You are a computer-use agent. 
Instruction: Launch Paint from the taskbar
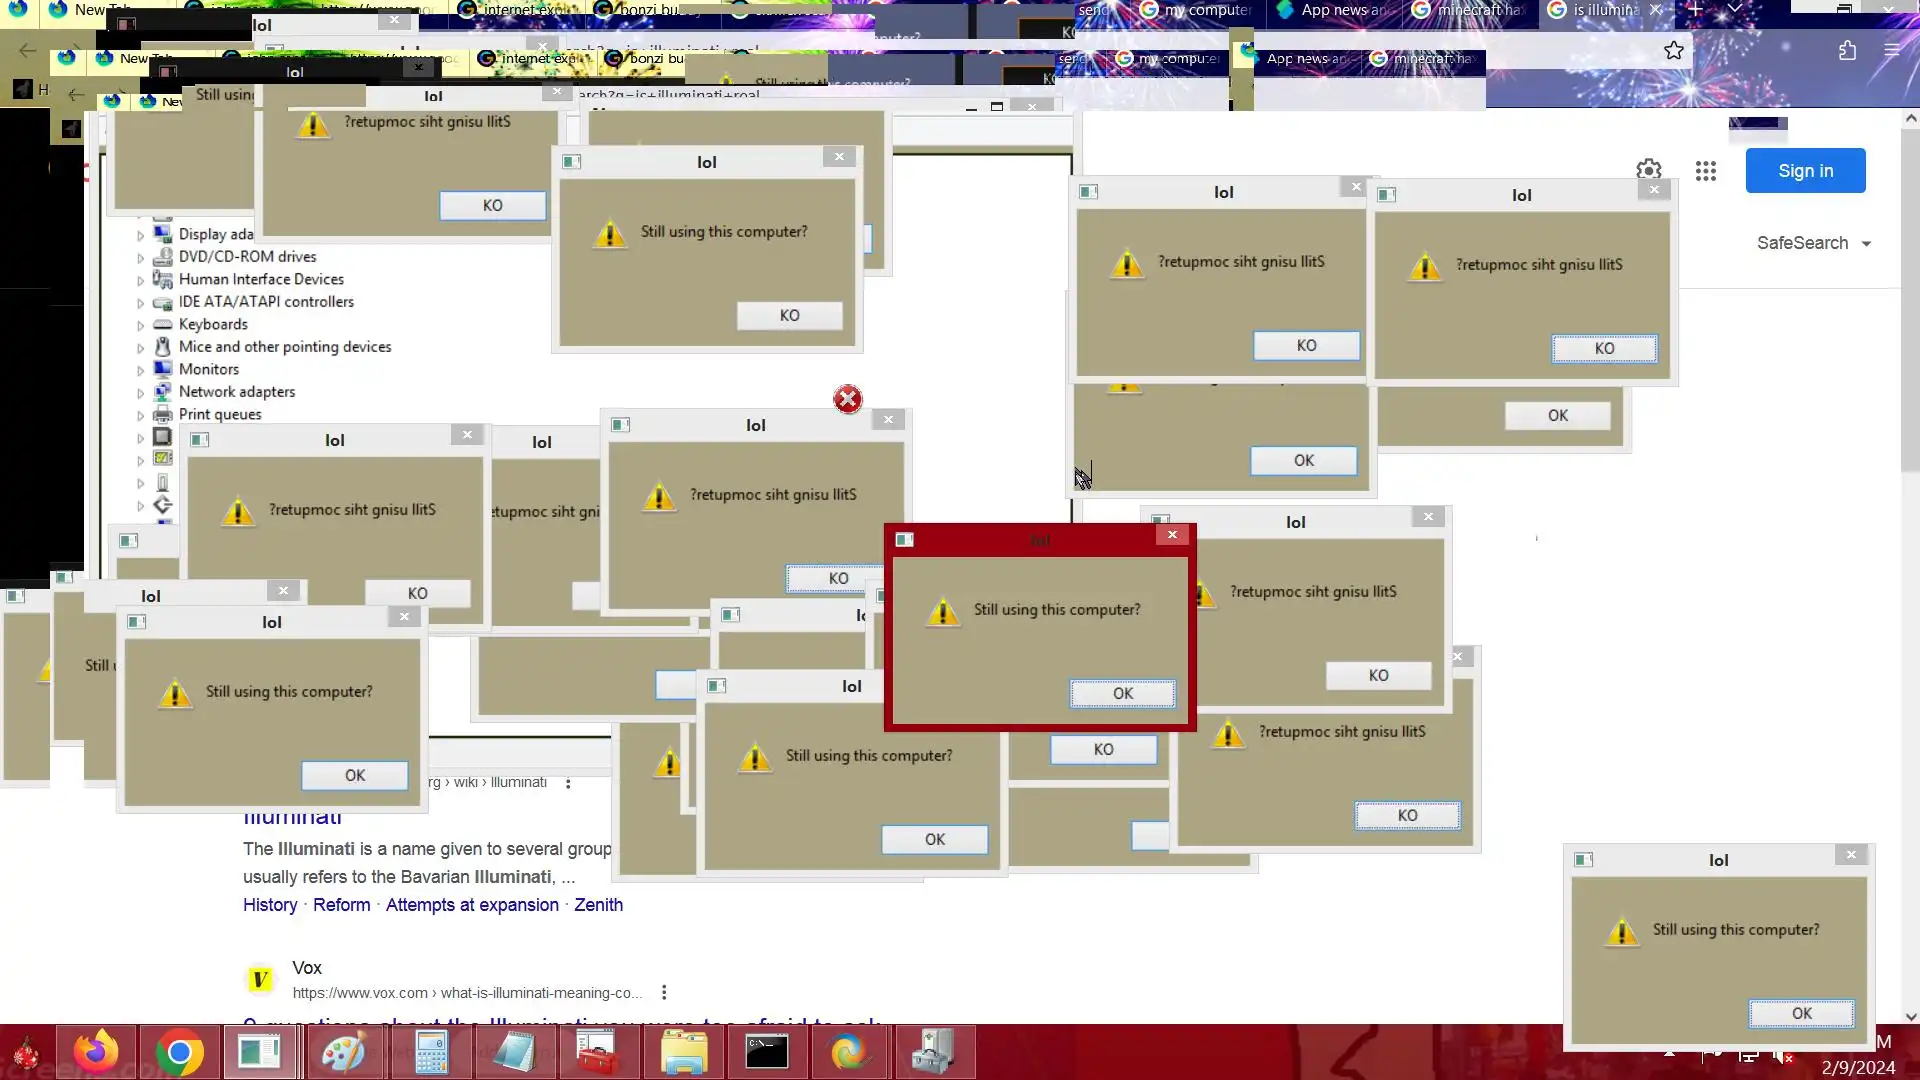pos(343,1053)
